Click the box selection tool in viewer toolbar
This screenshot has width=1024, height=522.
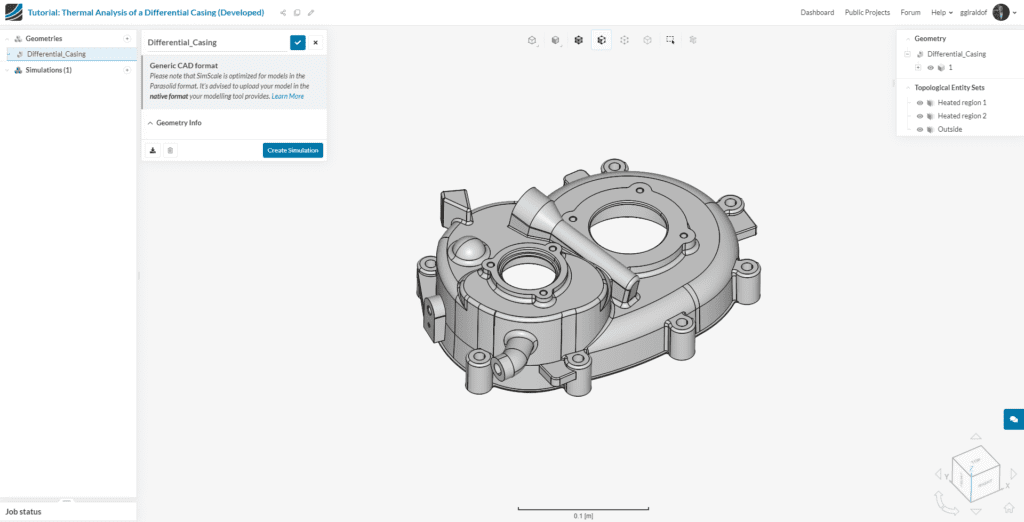[x=670, y=40]
